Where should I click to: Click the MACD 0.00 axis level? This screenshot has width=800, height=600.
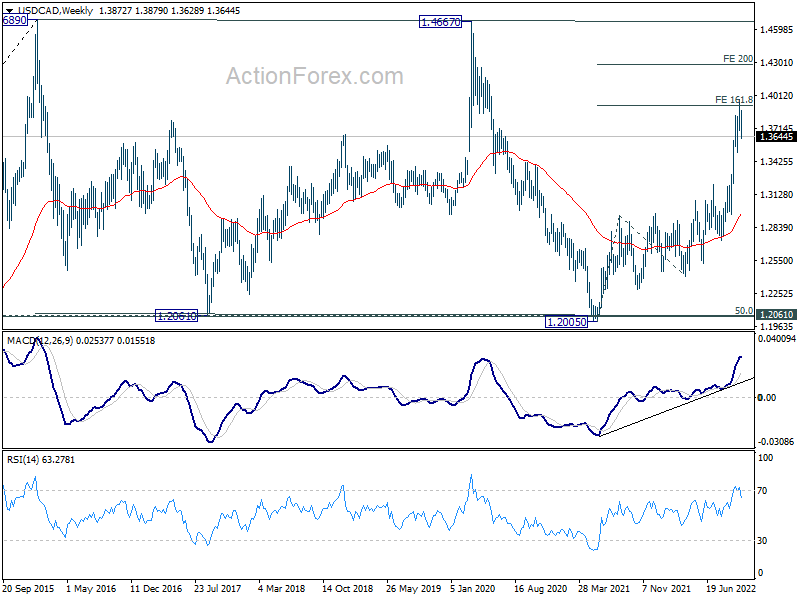point(767,397)
